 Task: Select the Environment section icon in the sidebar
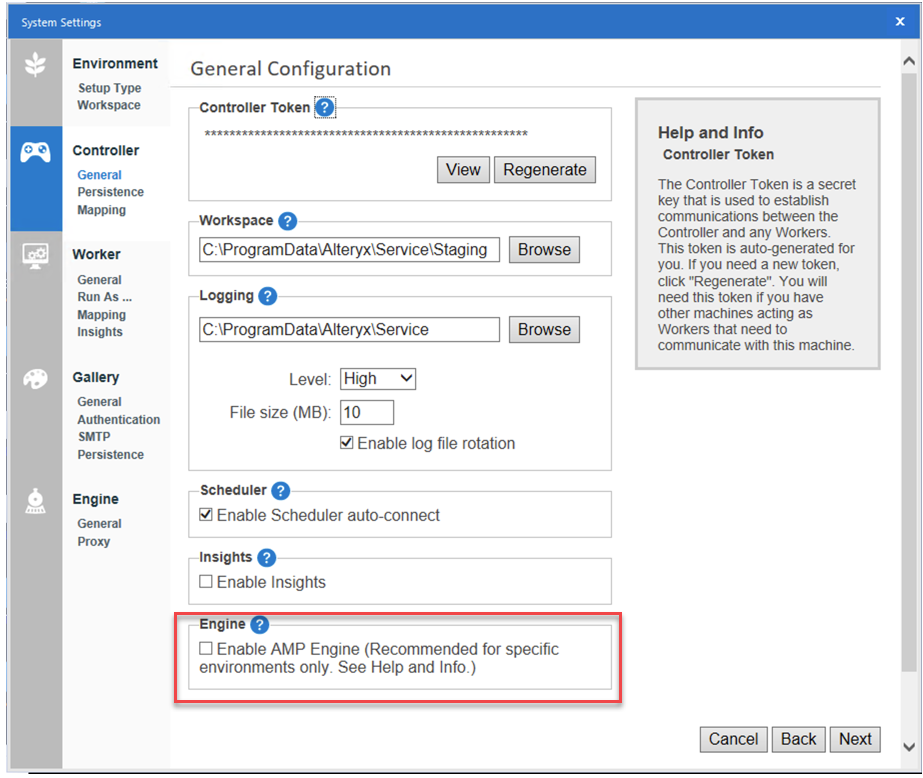[x=34, y=62]
